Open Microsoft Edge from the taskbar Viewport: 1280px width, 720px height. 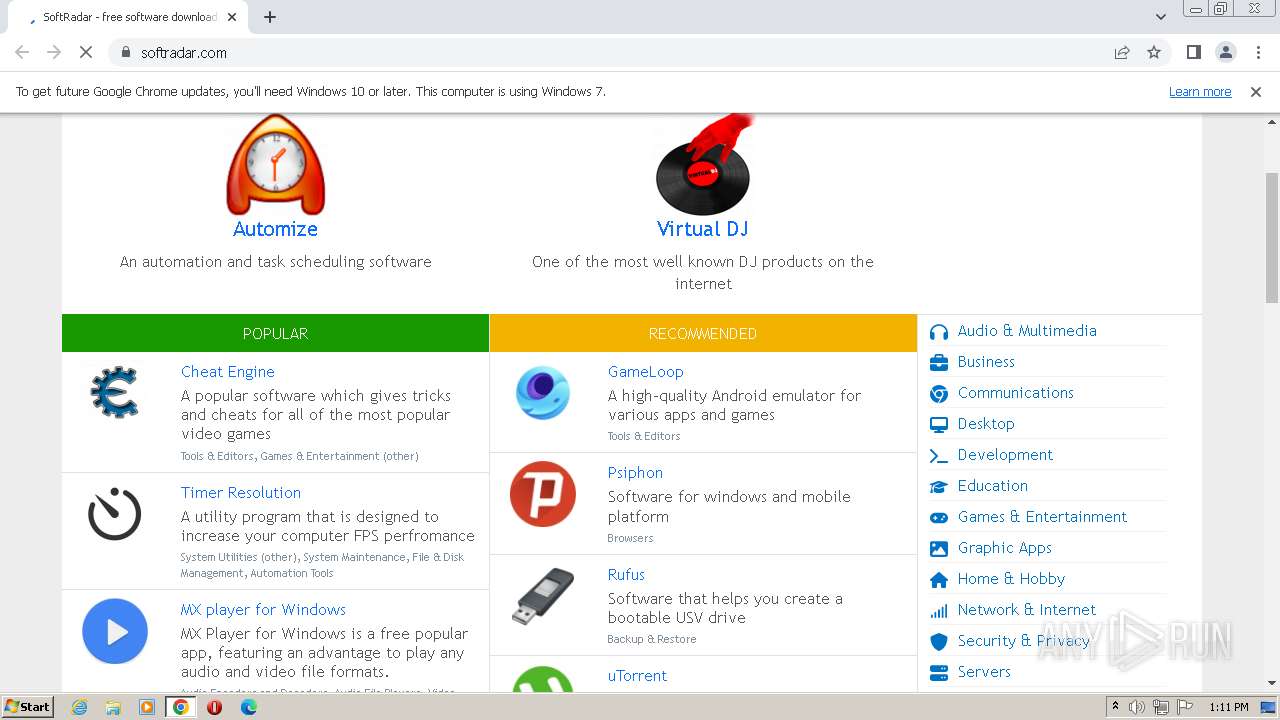click(x=249, y=707)
